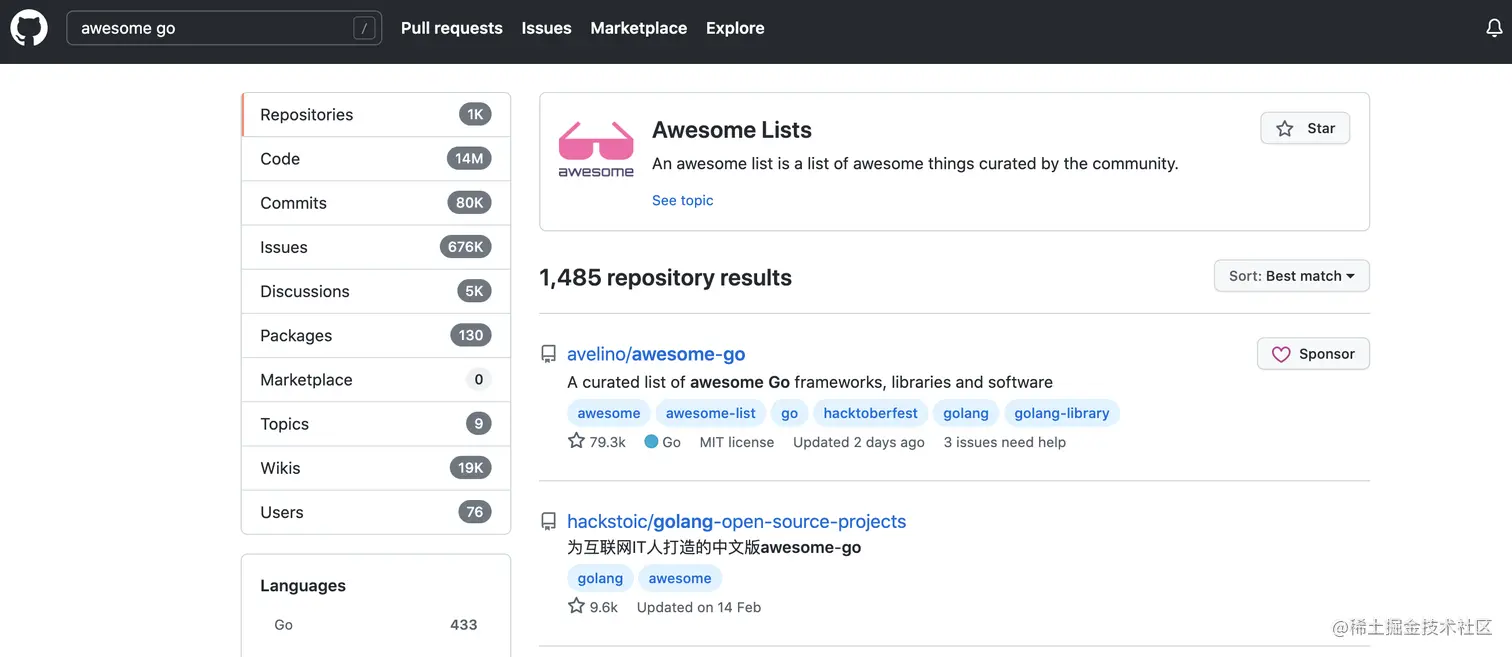This screenshot has width=1512, height=657.
Task: Open Explore in the top navigation
Action: coord(735,28)
